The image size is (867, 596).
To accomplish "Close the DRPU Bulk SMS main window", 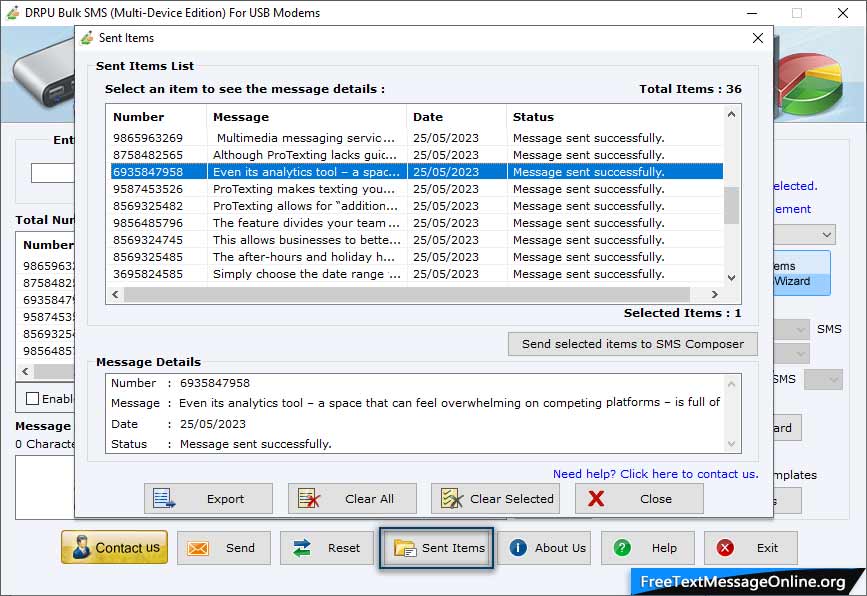I will pos(843,13).
